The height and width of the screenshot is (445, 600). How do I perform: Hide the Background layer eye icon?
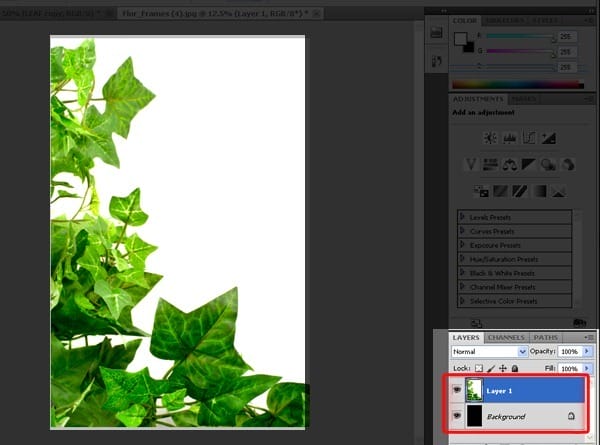pyautogui.click(x=457, y=416)
